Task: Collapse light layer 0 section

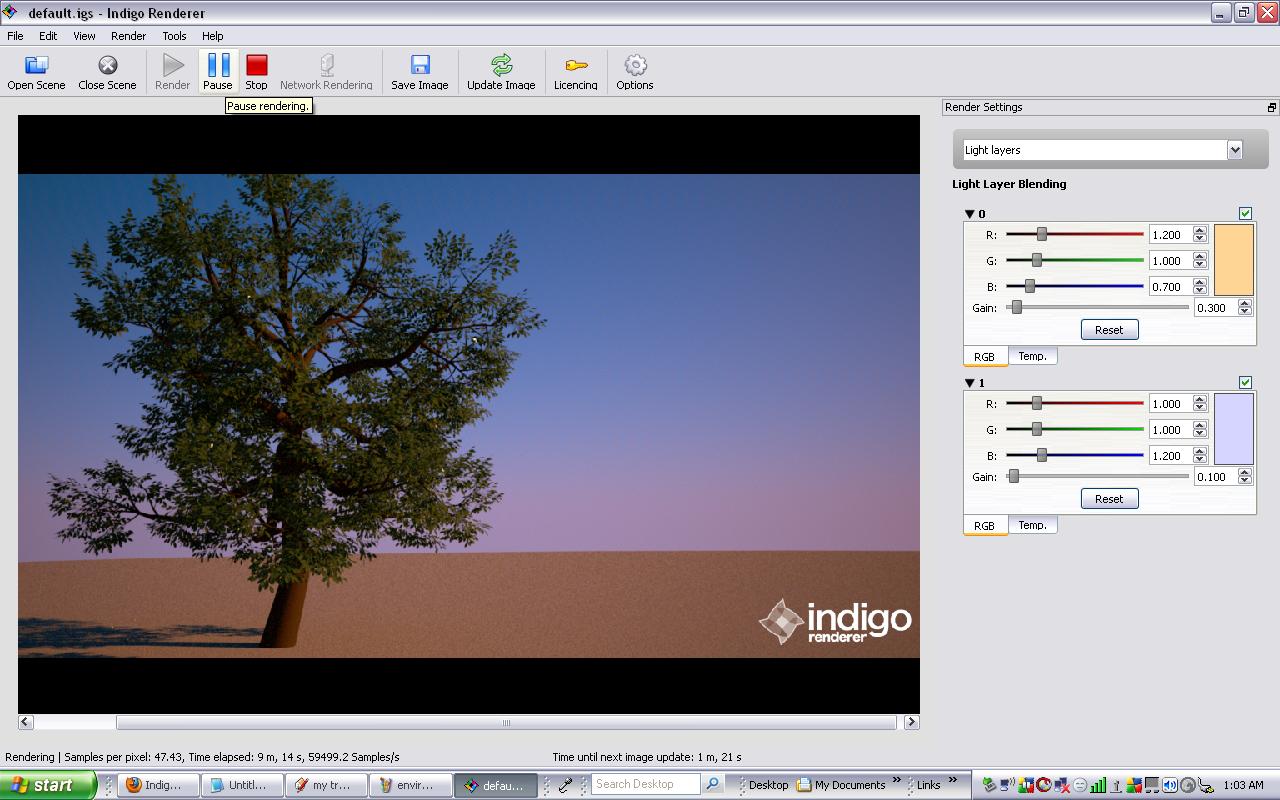Action: pos(969,214)
